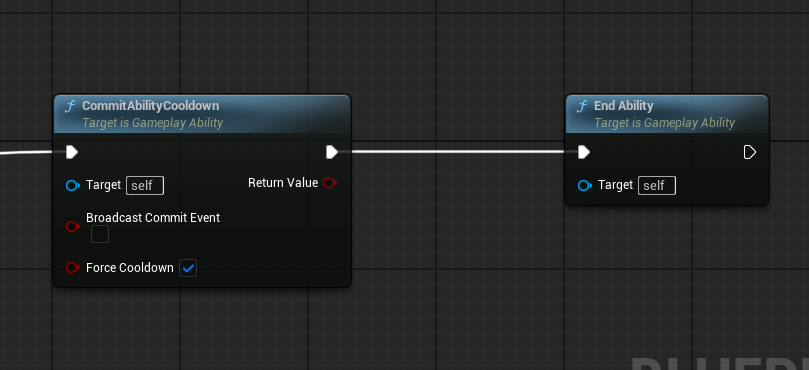Click the End Ability output execution pin
The height and width of the screenshot is (370, 809).
coord(750,152)
